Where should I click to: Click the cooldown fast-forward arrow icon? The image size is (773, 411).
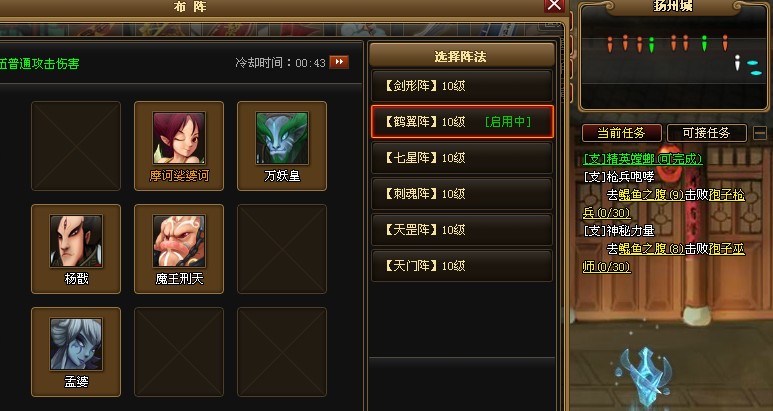click(x=339, y=62)
